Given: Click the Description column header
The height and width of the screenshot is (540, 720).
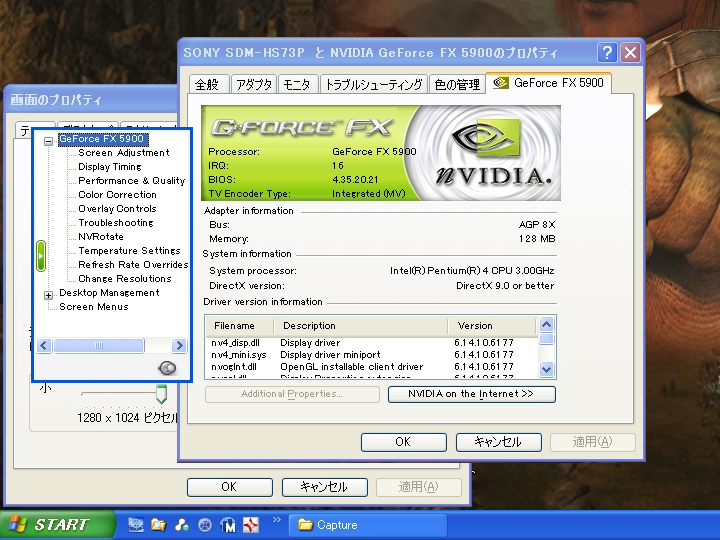Looking at the screenshot, I should [360, 326].
